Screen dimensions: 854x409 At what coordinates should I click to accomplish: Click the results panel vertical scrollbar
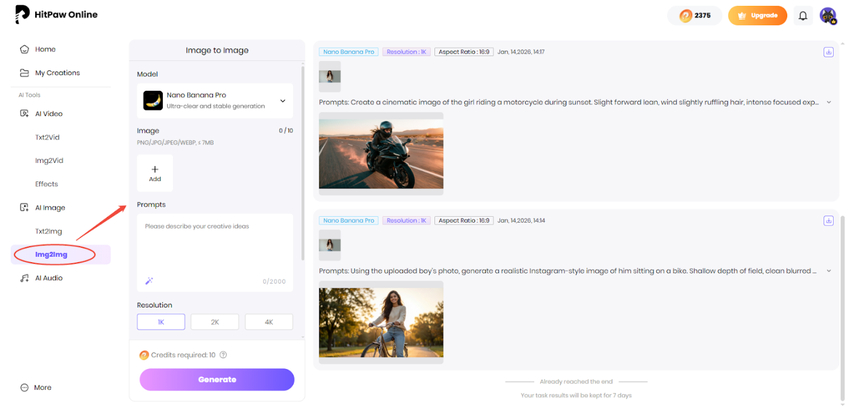pos(841,290)
